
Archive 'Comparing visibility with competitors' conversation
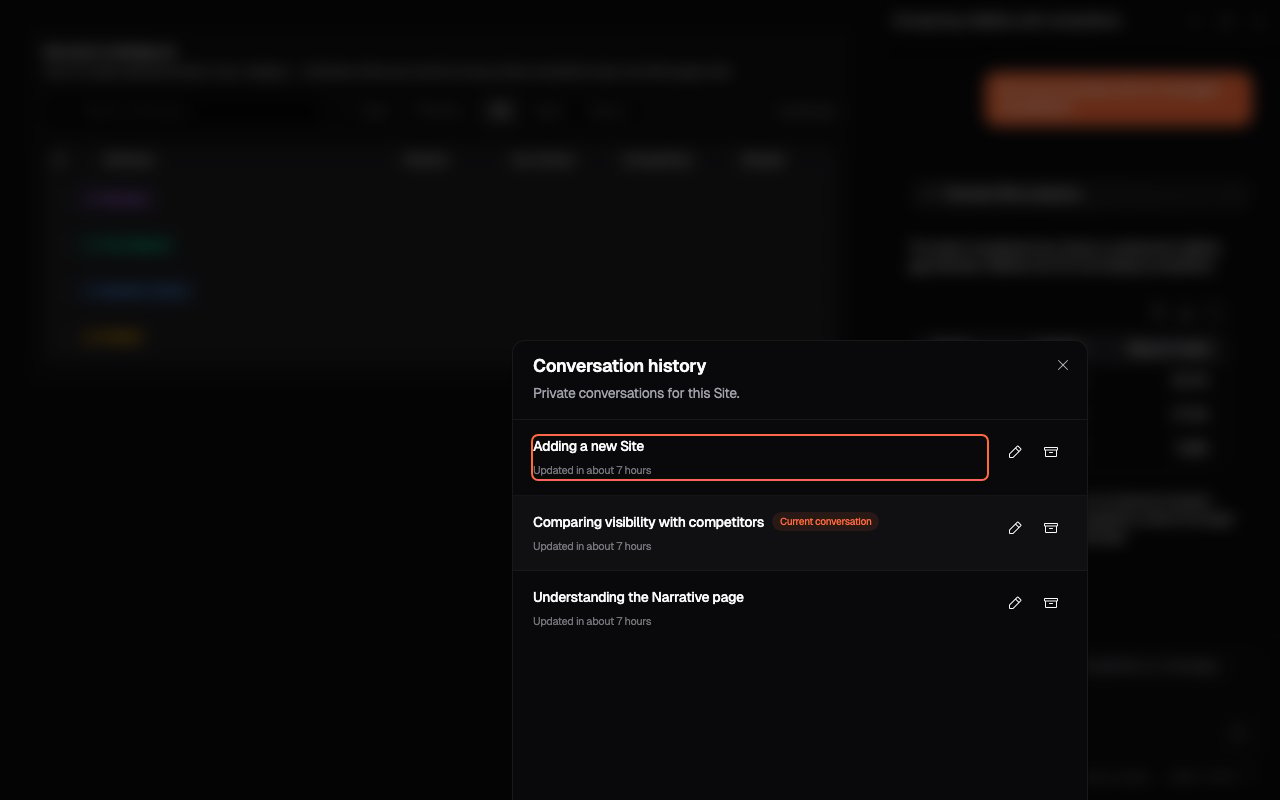point(1051,528)
